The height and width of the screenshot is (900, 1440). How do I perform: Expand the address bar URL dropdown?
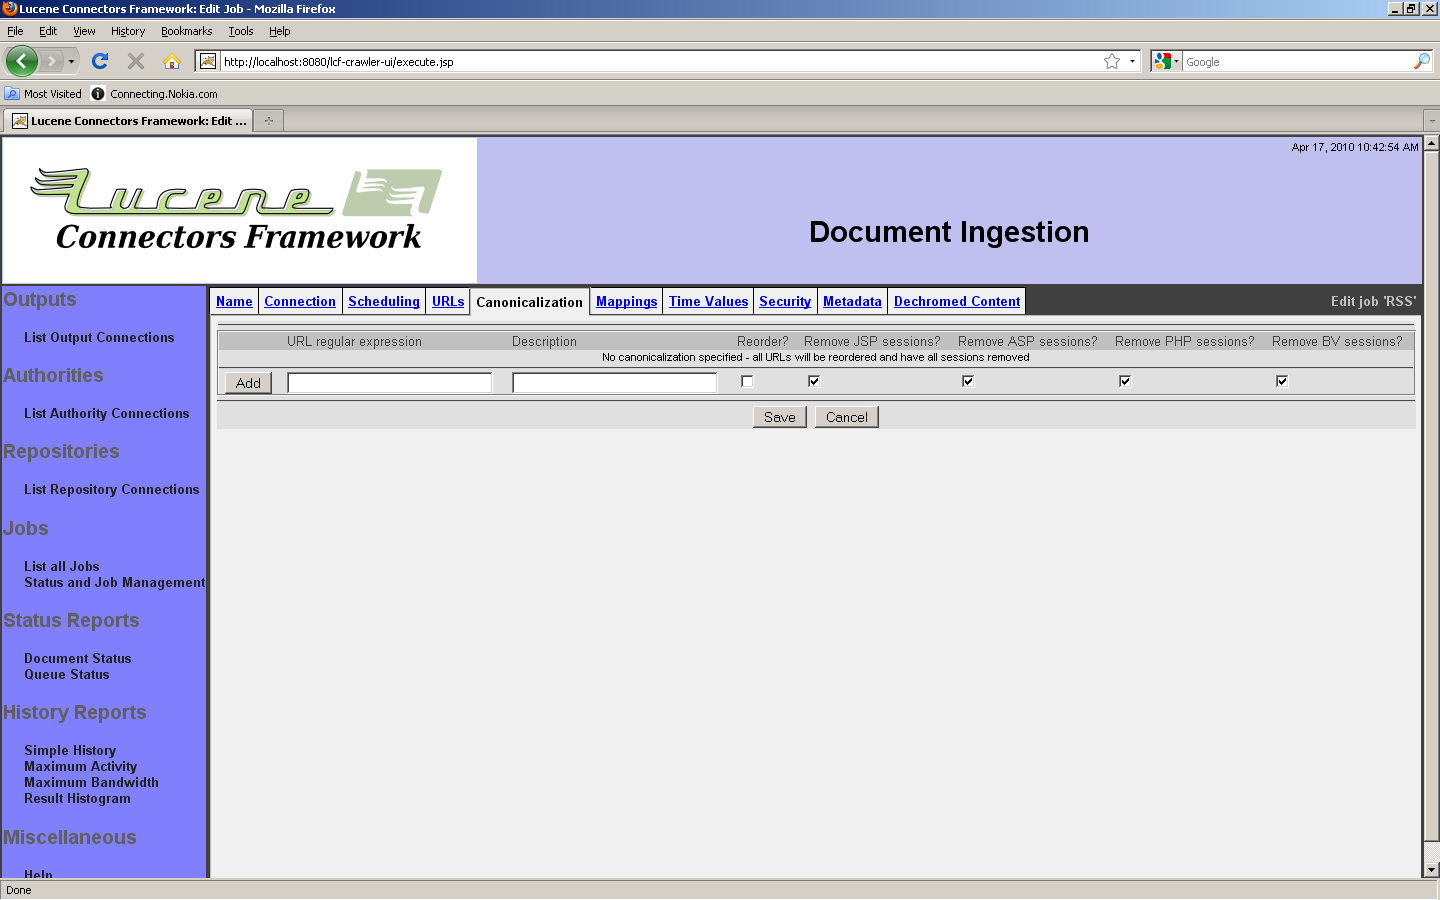click(1132, 61)
